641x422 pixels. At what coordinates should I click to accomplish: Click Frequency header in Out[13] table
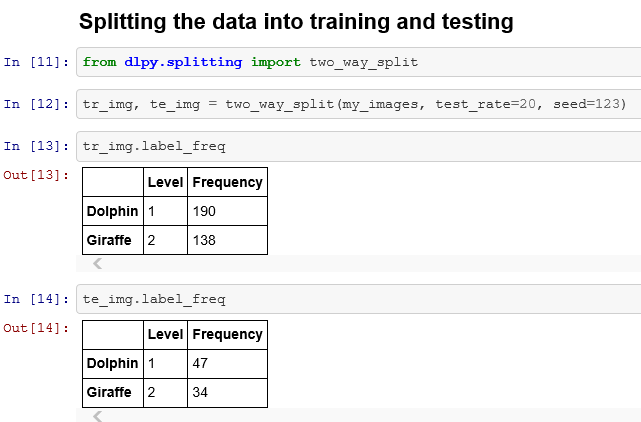pos(227,182)
